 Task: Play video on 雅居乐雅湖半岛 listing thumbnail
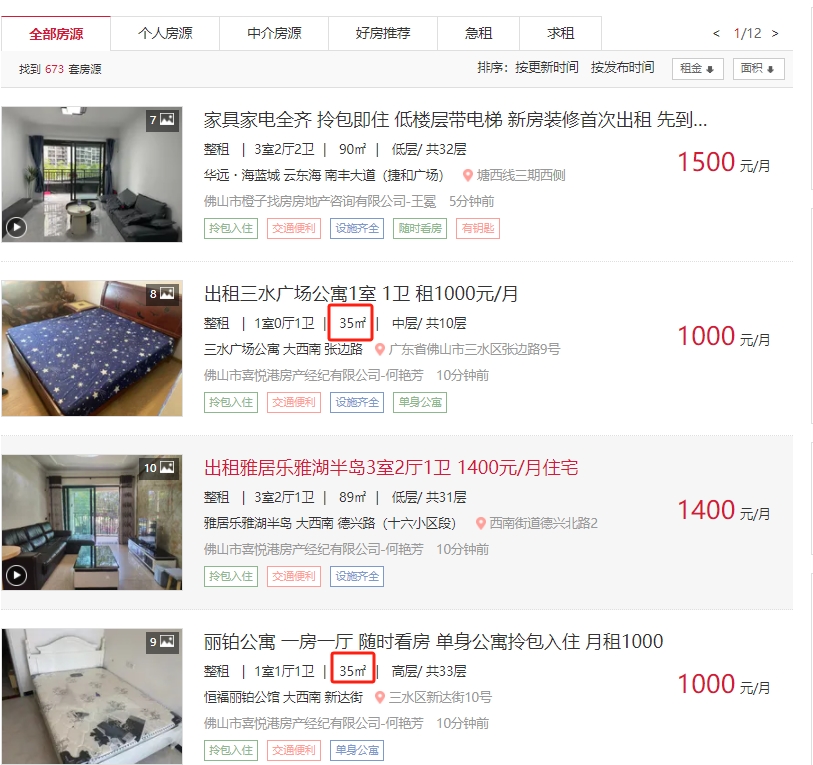[x=16, y=575]
